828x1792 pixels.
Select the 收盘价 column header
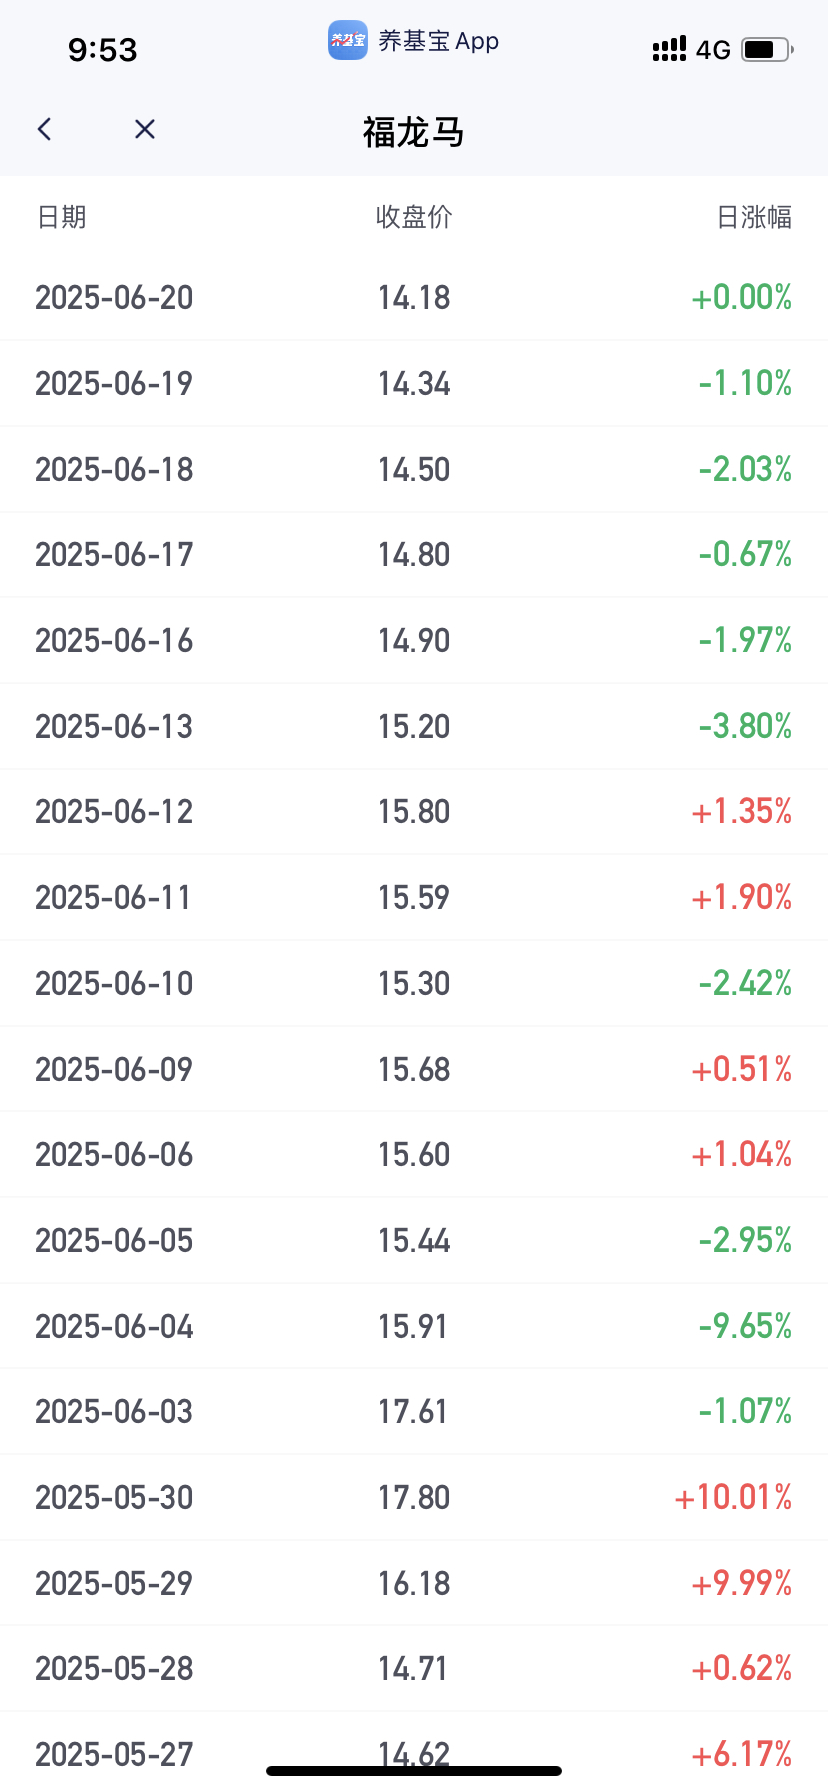[414, 217]
